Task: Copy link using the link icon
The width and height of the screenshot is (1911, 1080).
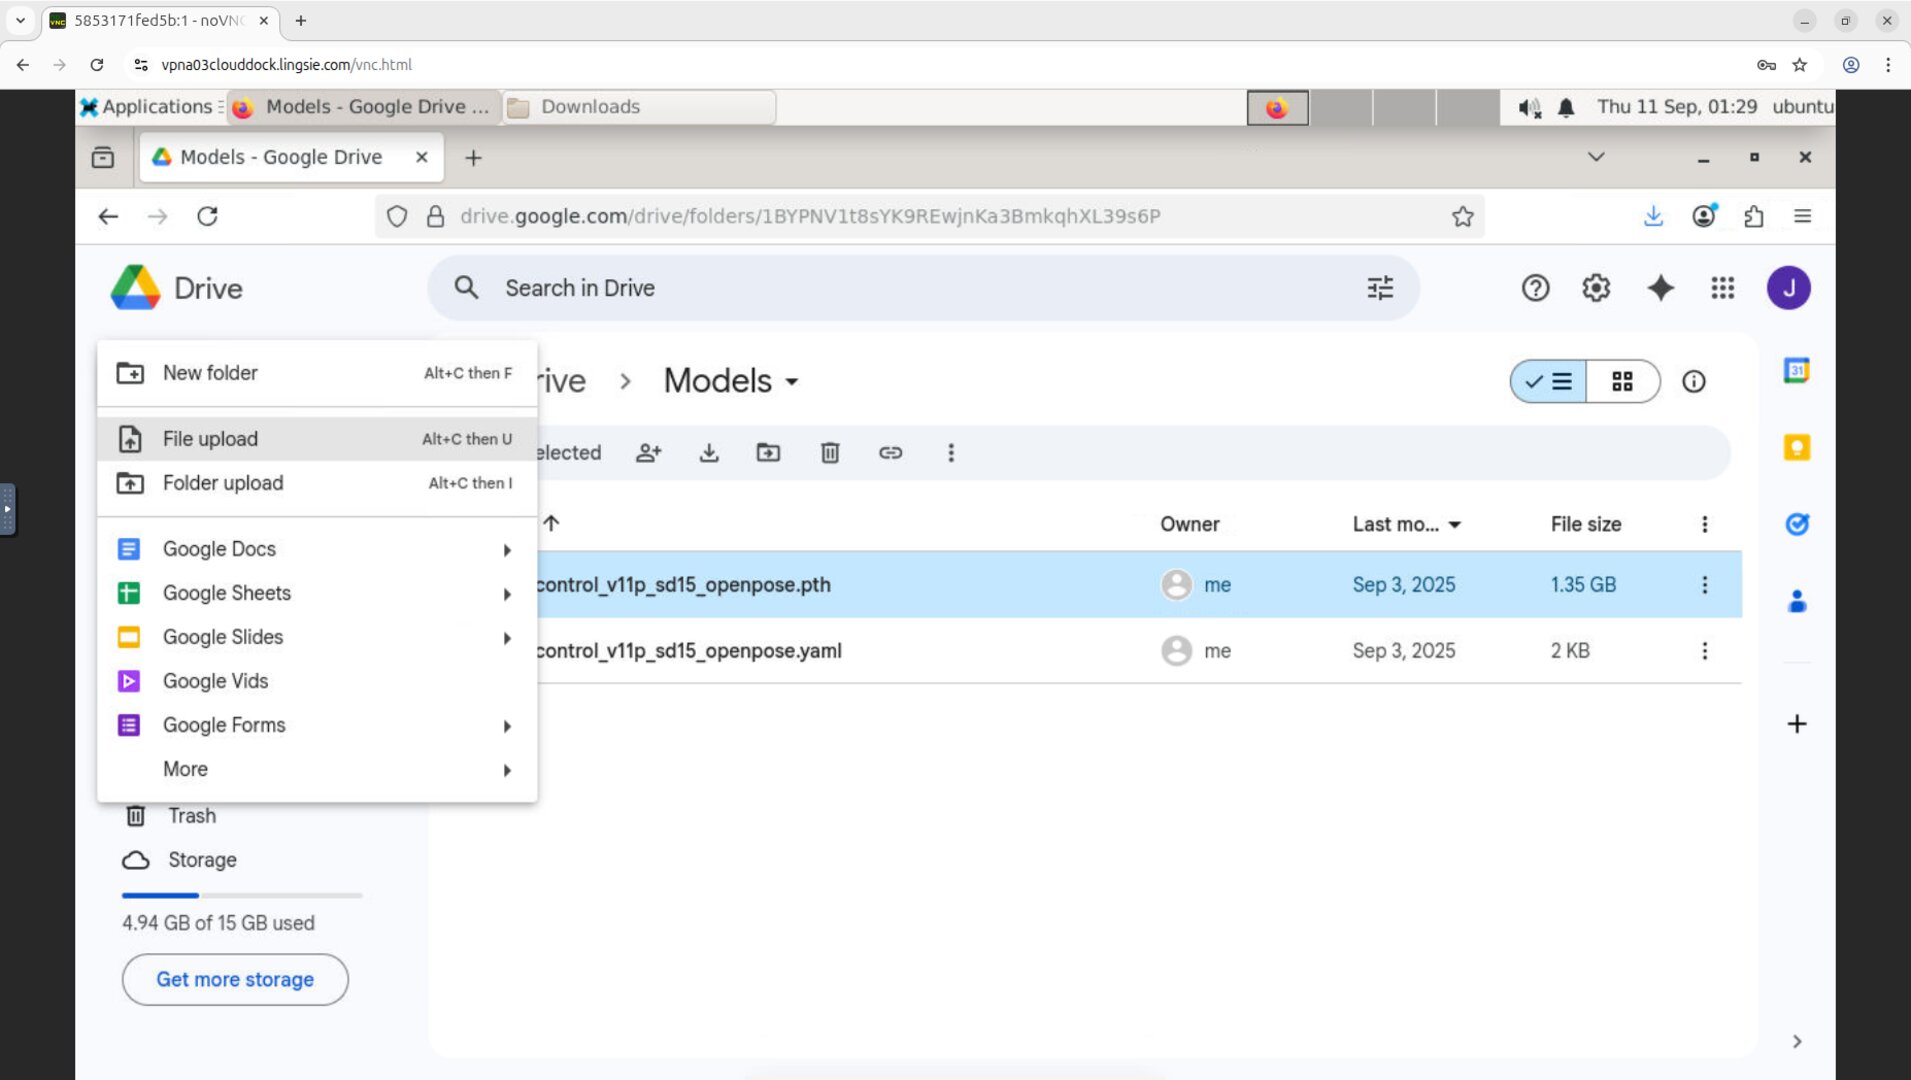Action: click(890, 453)
